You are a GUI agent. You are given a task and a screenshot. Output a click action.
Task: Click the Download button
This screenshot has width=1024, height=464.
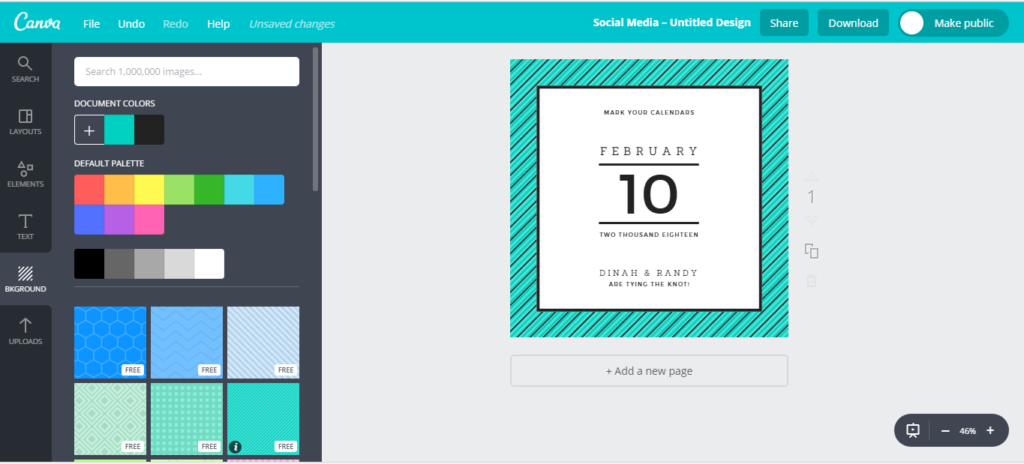pos(853,23)
